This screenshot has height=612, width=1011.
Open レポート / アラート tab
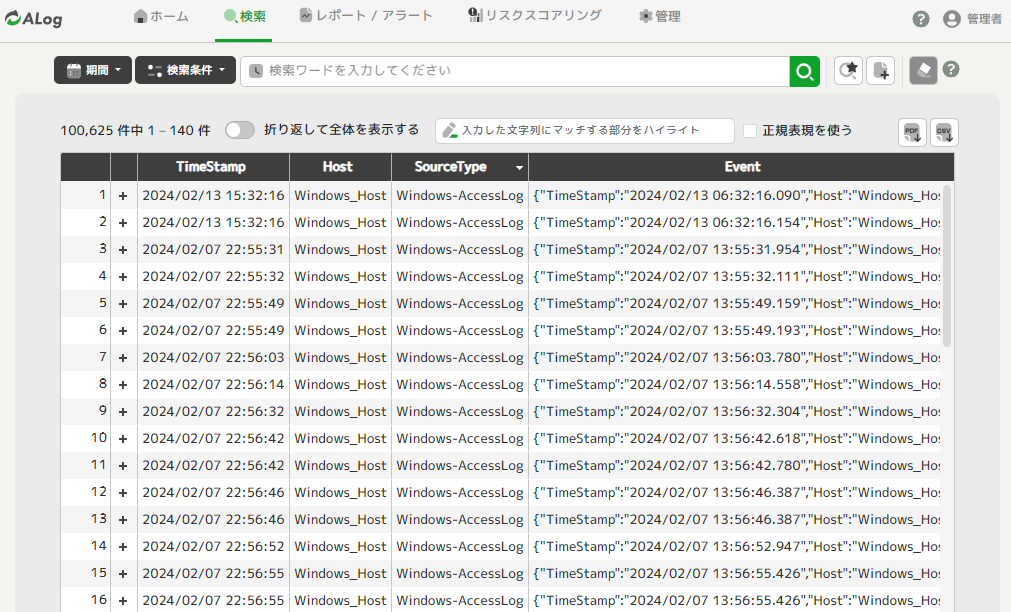366,15
